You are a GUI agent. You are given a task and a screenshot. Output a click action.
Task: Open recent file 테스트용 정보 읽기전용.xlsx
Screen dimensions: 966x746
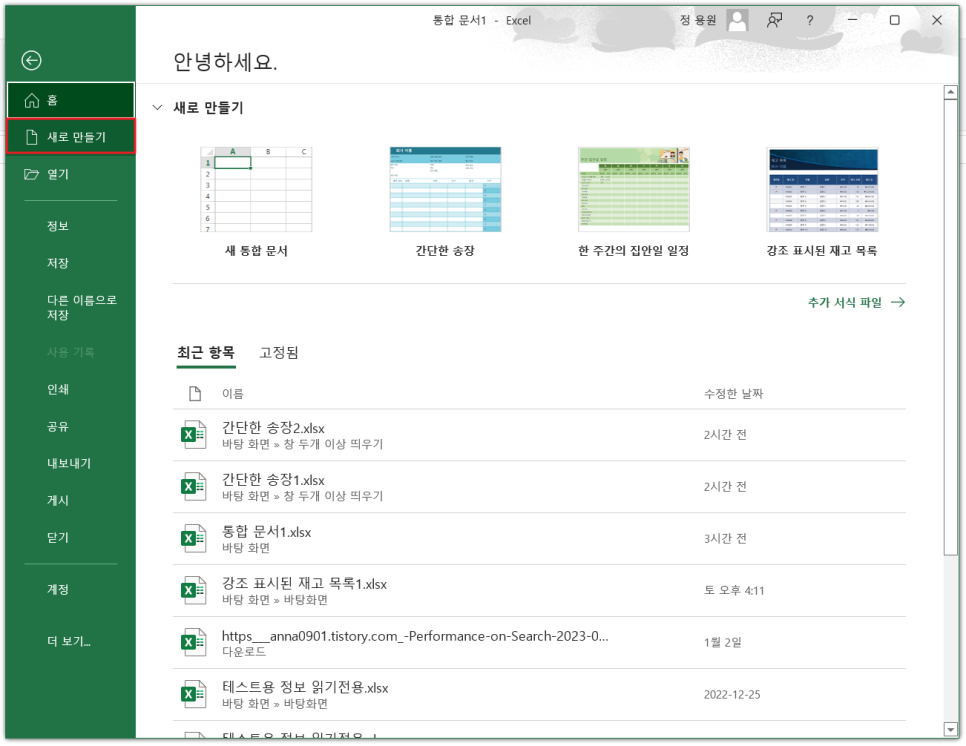[539, 694]
